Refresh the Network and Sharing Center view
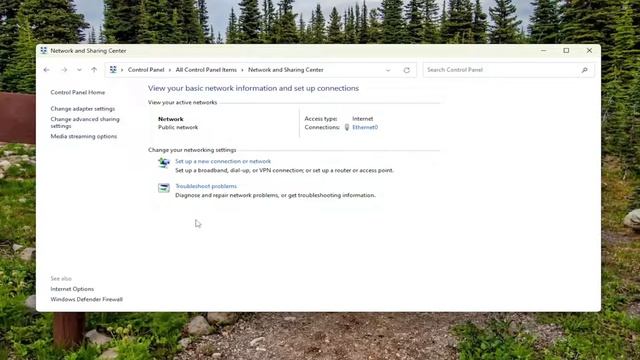 407,70
